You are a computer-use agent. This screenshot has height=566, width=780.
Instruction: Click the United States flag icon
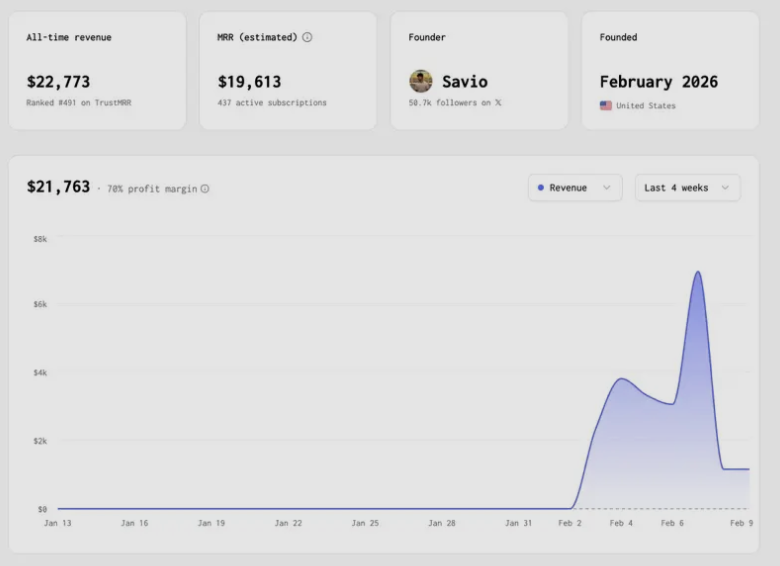coord(606,106)
